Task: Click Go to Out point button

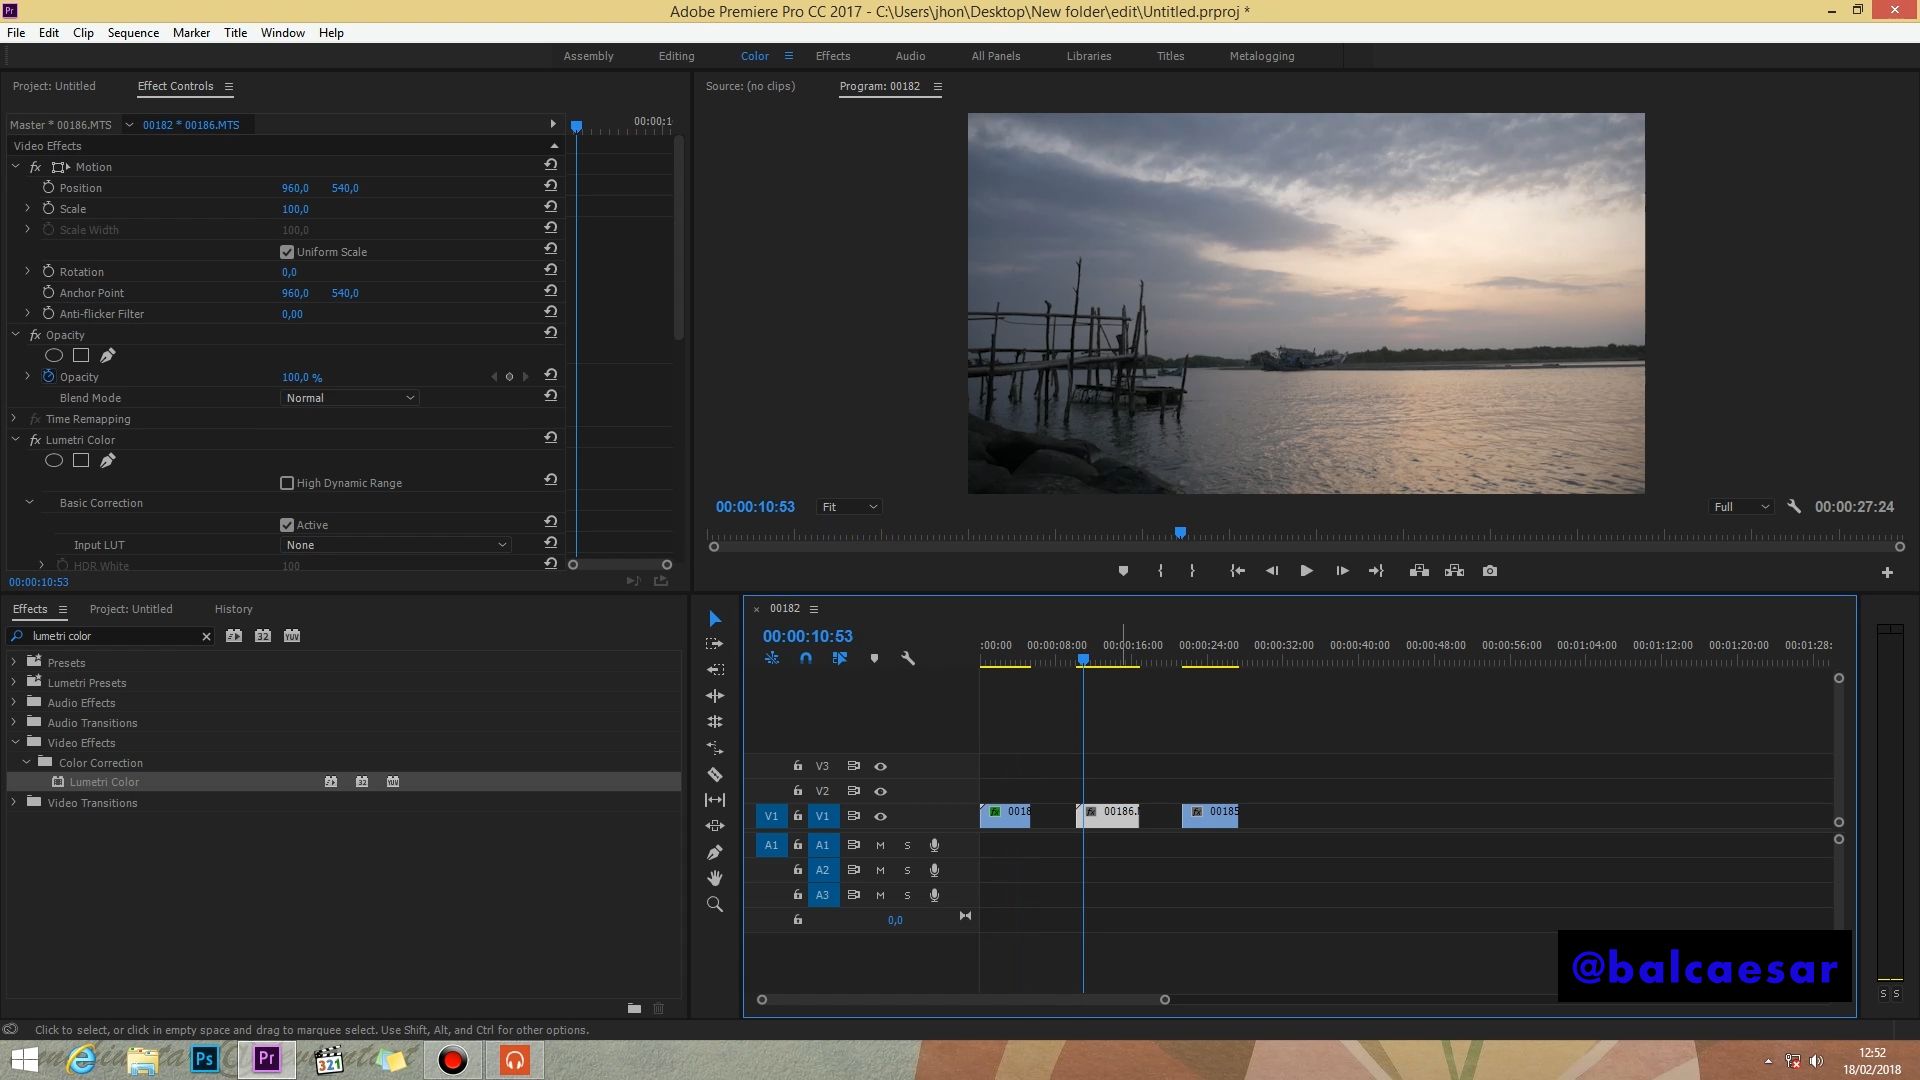Action: [x=1376, y=571]
